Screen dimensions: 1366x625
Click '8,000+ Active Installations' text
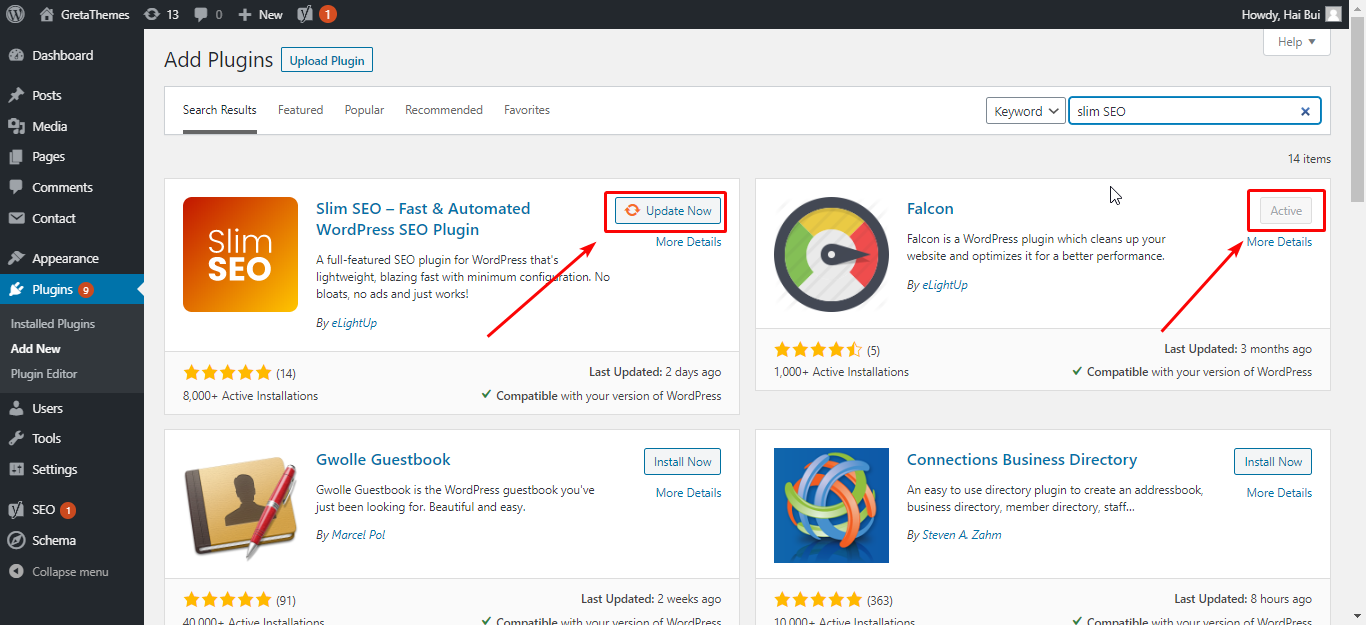[250, 396]
